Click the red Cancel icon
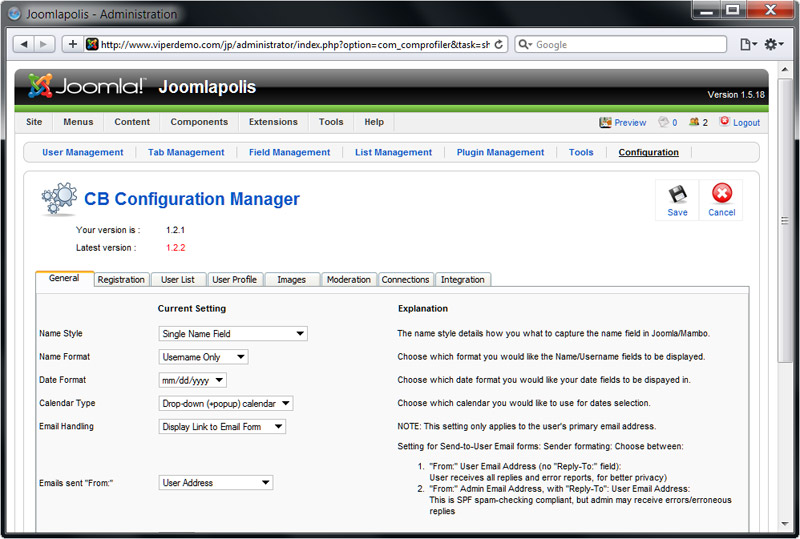The width and height of the screenshot is (800, 539). [721, 193]
